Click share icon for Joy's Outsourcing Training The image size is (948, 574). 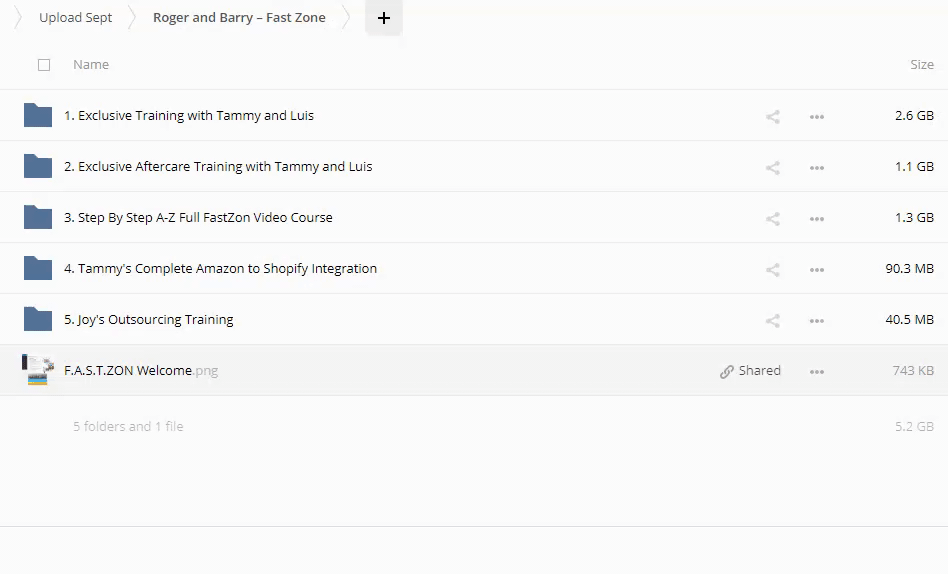point(772,320)
